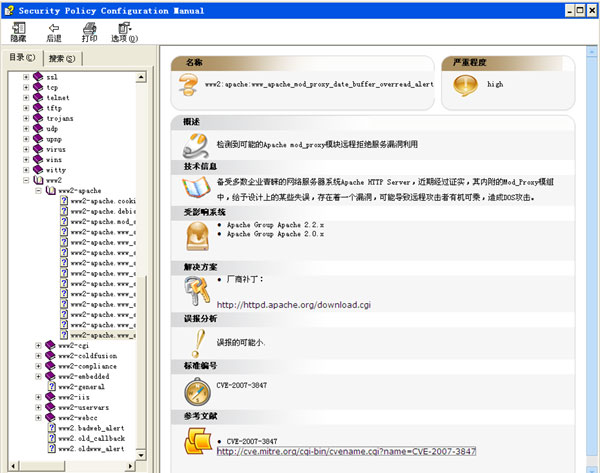Click the book technical info icon
600x473 pixels.
coord(197,188)
